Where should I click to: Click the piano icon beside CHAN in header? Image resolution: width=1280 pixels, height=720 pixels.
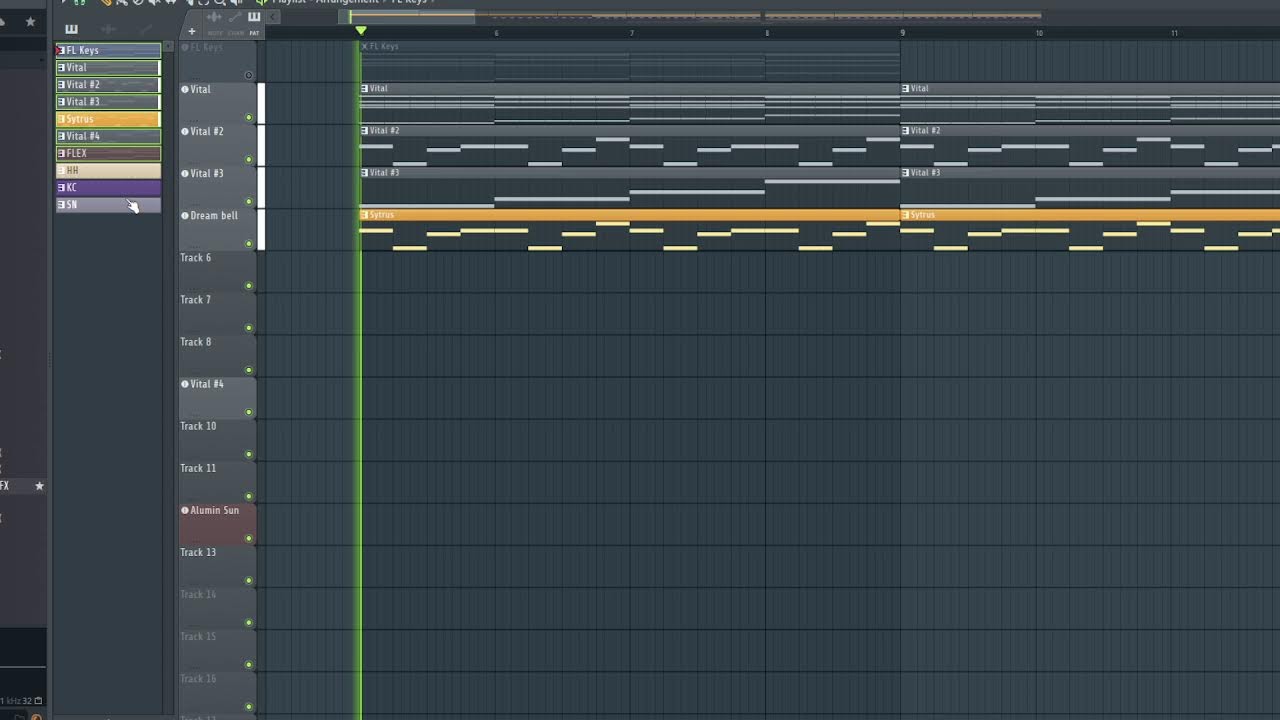tap(254, 17)
